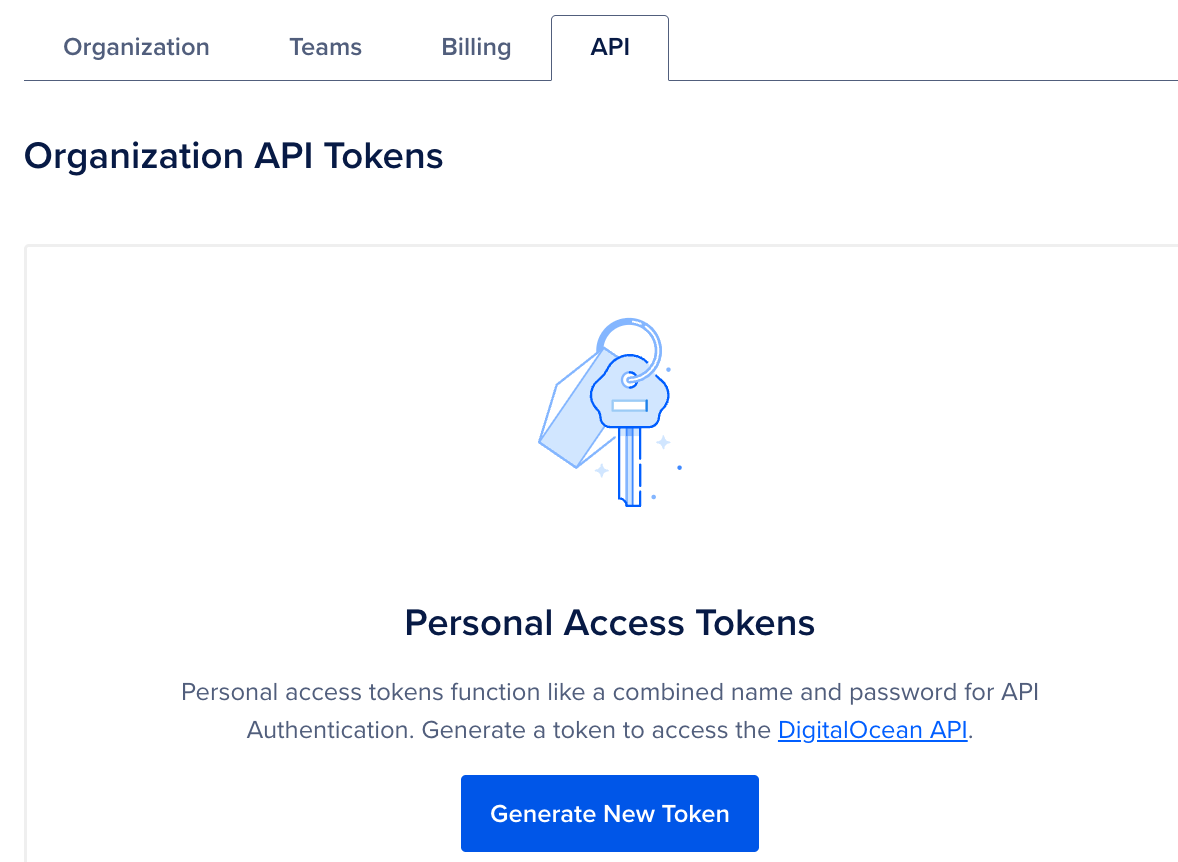
Task: Select the active API tab
Action: coord(610,47)
